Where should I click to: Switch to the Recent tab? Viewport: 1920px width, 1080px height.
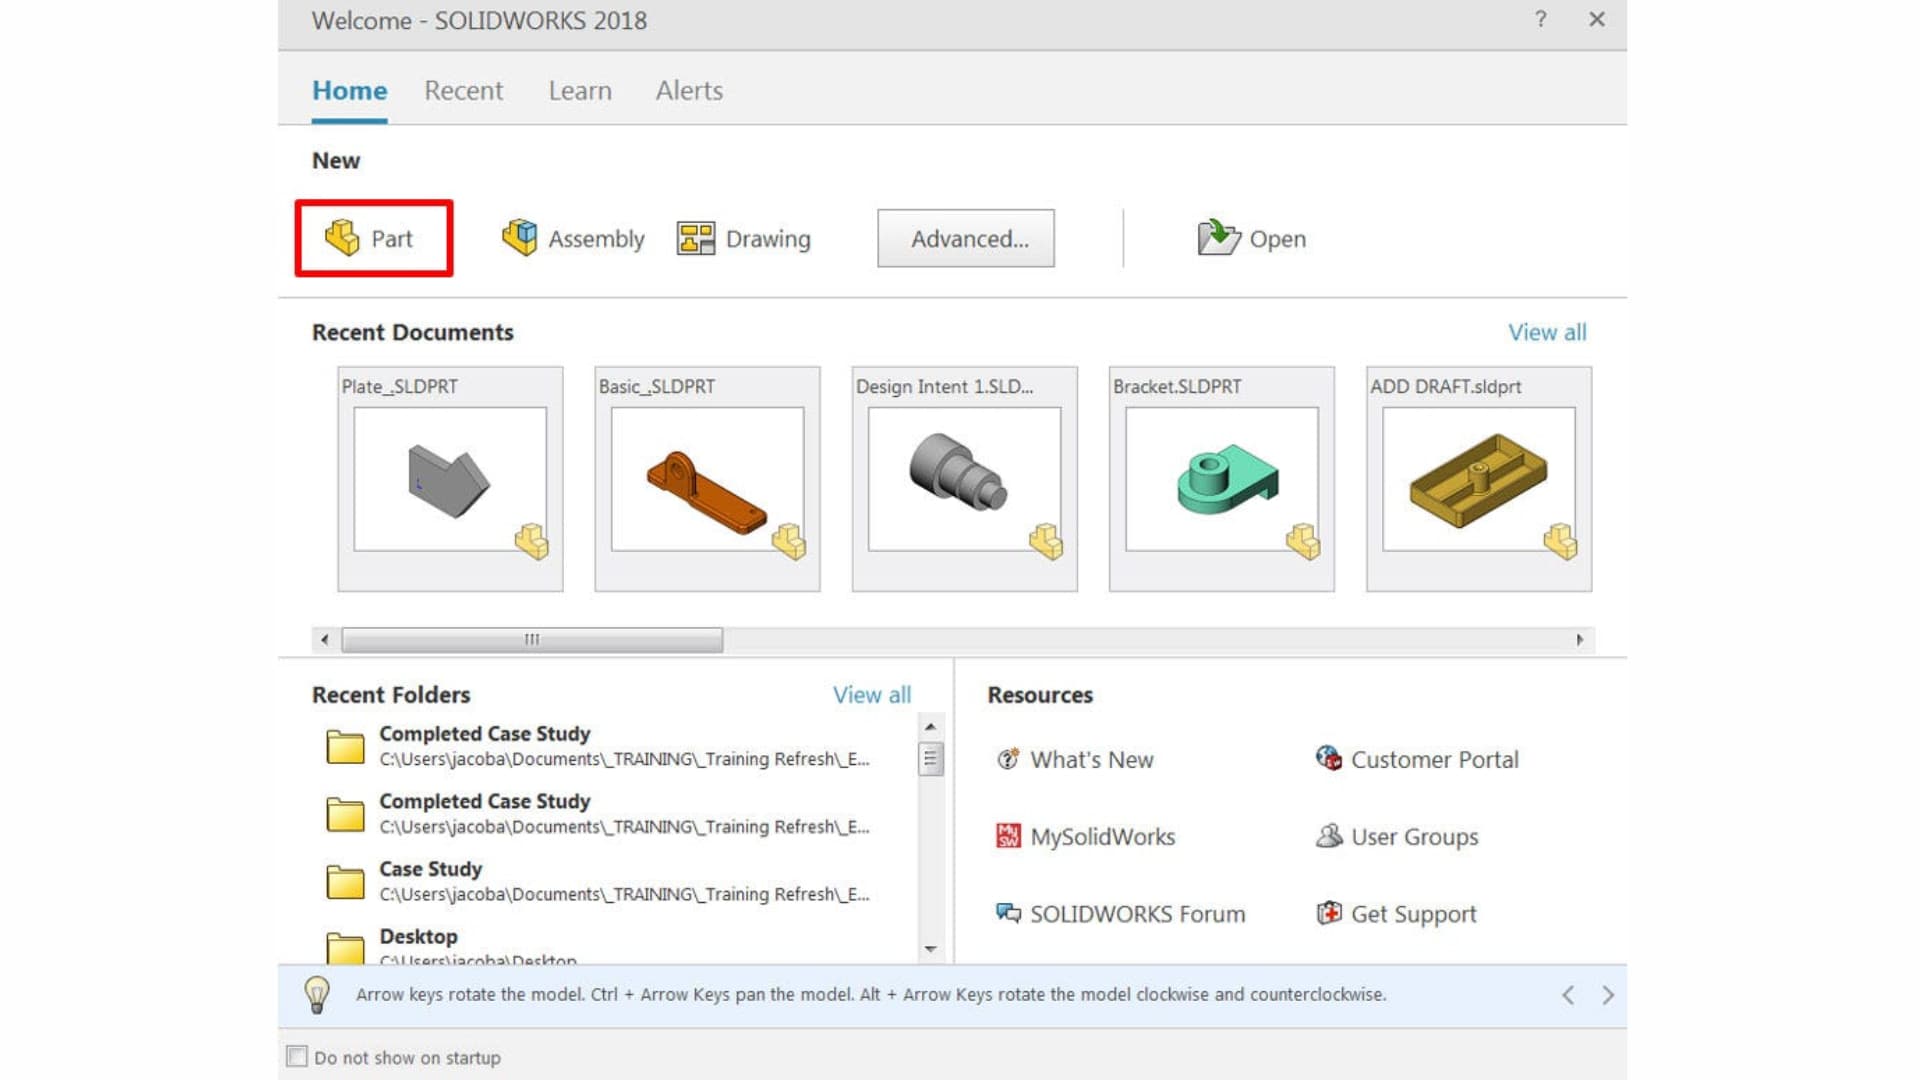[463, 90]
